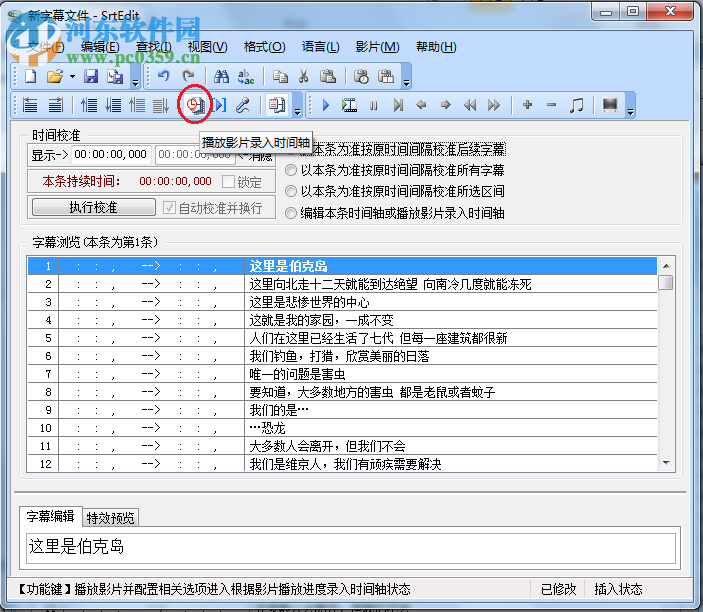703x612 pixels.
Task: Open the 编辑(E) menu
Action: pos(100,47)
